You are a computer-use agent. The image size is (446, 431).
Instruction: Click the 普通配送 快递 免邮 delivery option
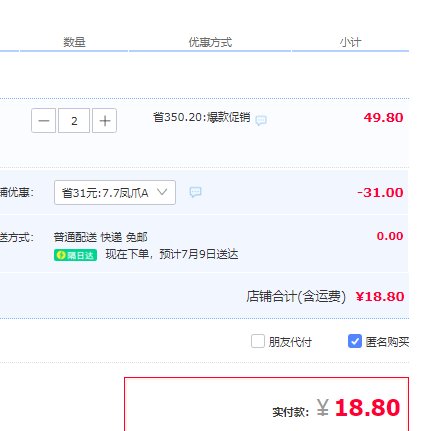[x=100, y=237]
